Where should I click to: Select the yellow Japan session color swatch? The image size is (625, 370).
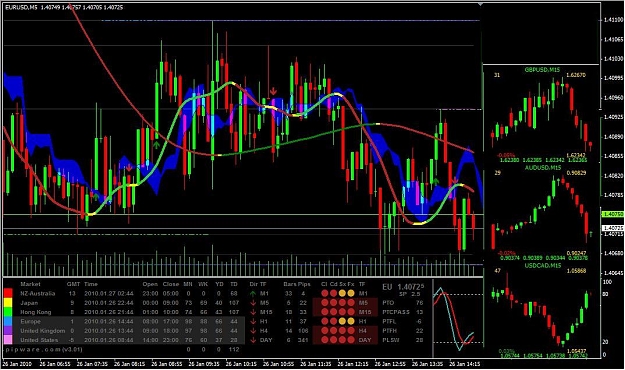click(x=8, y=303)
